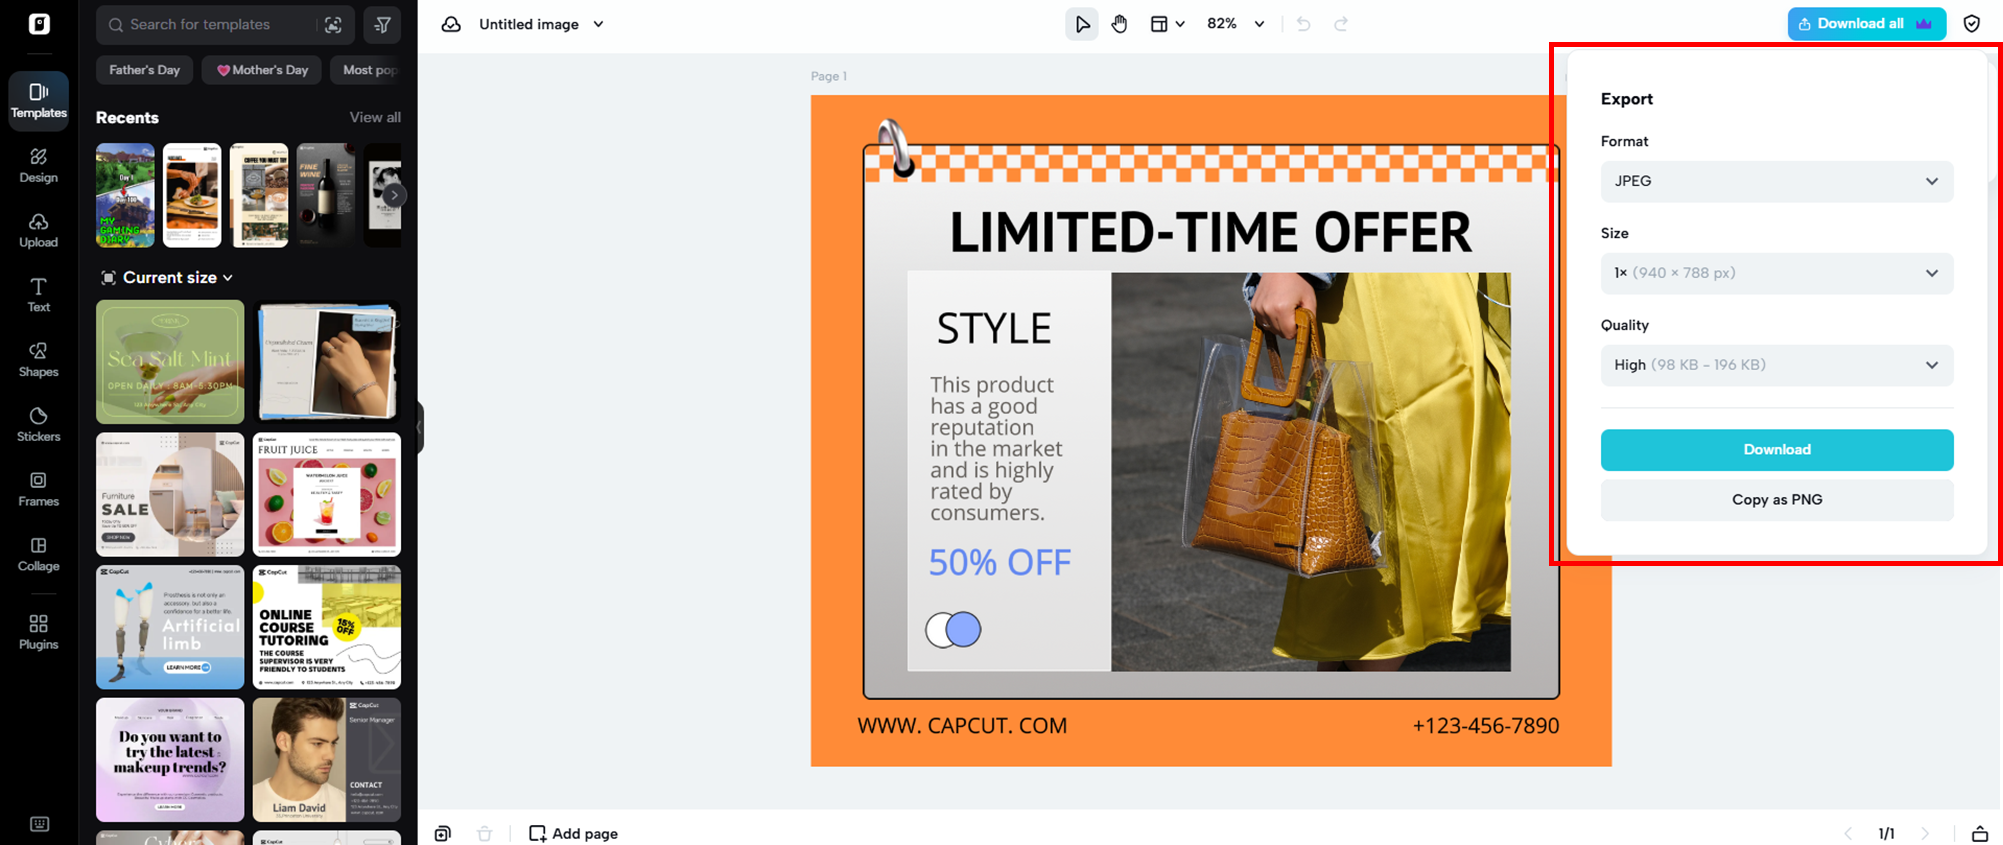Open the Format JPEG dropdown
Image resolution: width=2003 pixels, height=845 pixels.
[x=1776, y=181]
